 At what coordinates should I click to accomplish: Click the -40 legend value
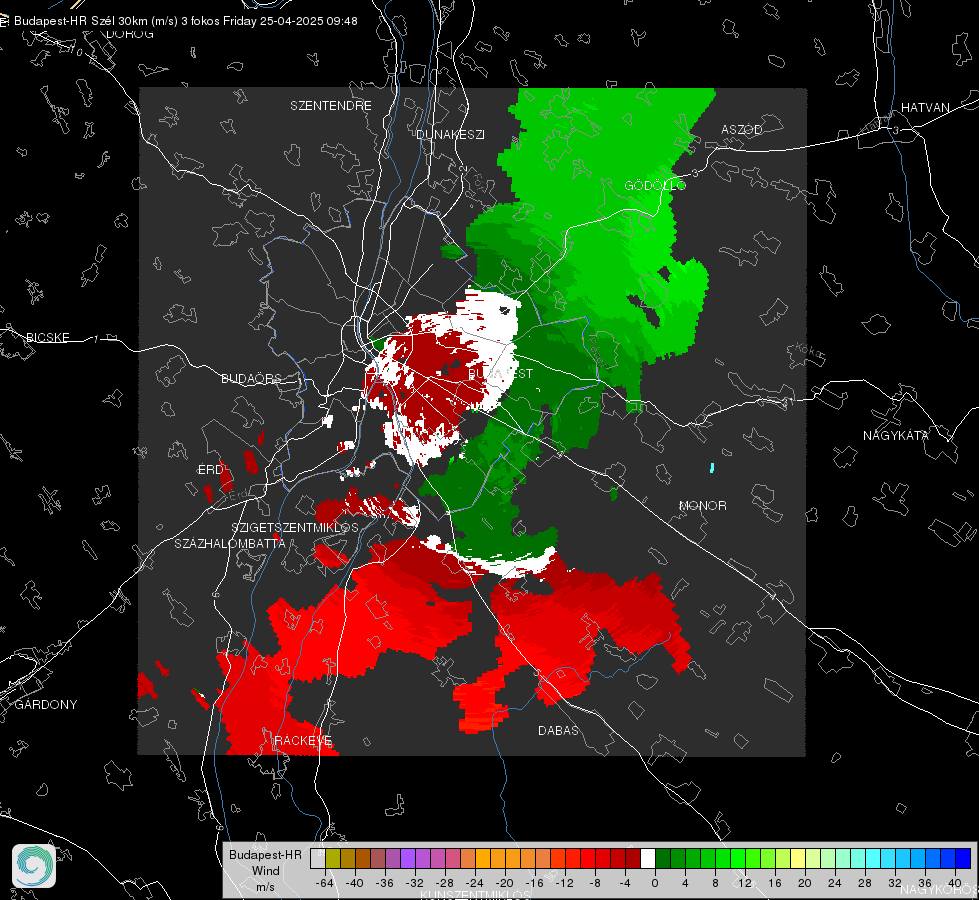click(x=355, y=883)
